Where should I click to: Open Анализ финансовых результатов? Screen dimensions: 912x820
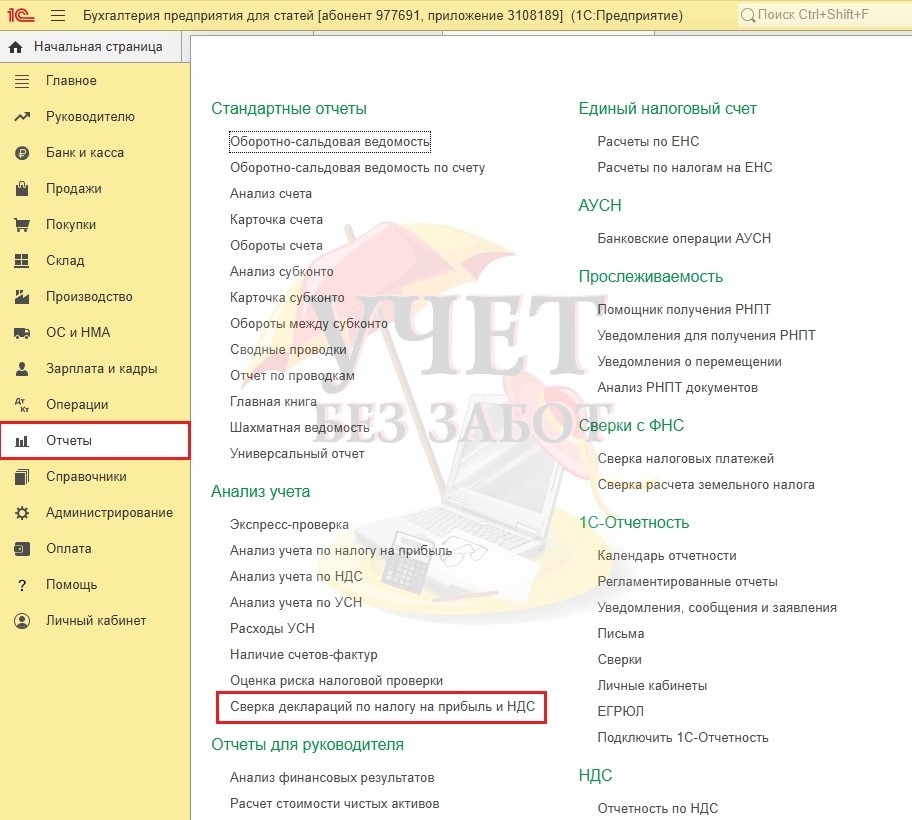[332, 778]
